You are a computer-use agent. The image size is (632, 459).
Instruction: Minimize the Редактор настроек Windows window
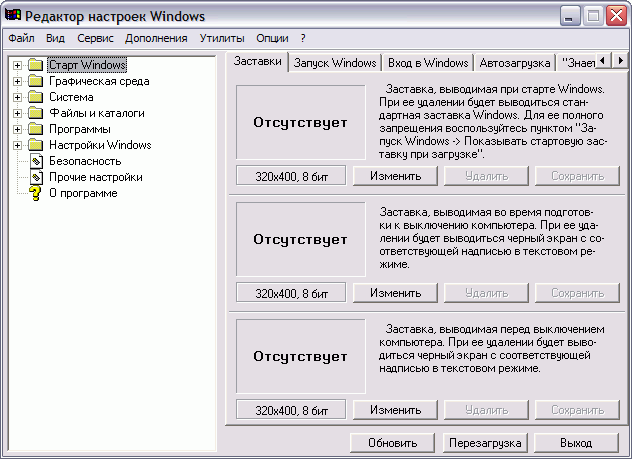[570, 16]
